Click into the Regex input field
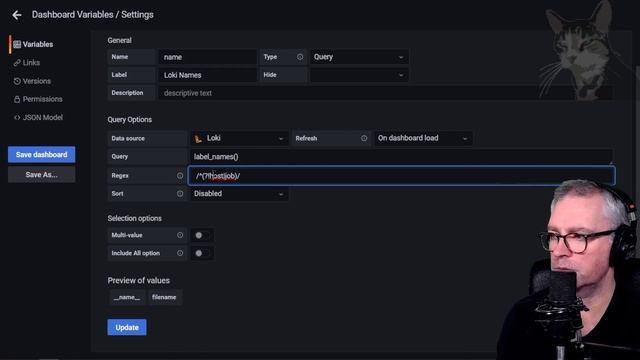 click(402, 176)
